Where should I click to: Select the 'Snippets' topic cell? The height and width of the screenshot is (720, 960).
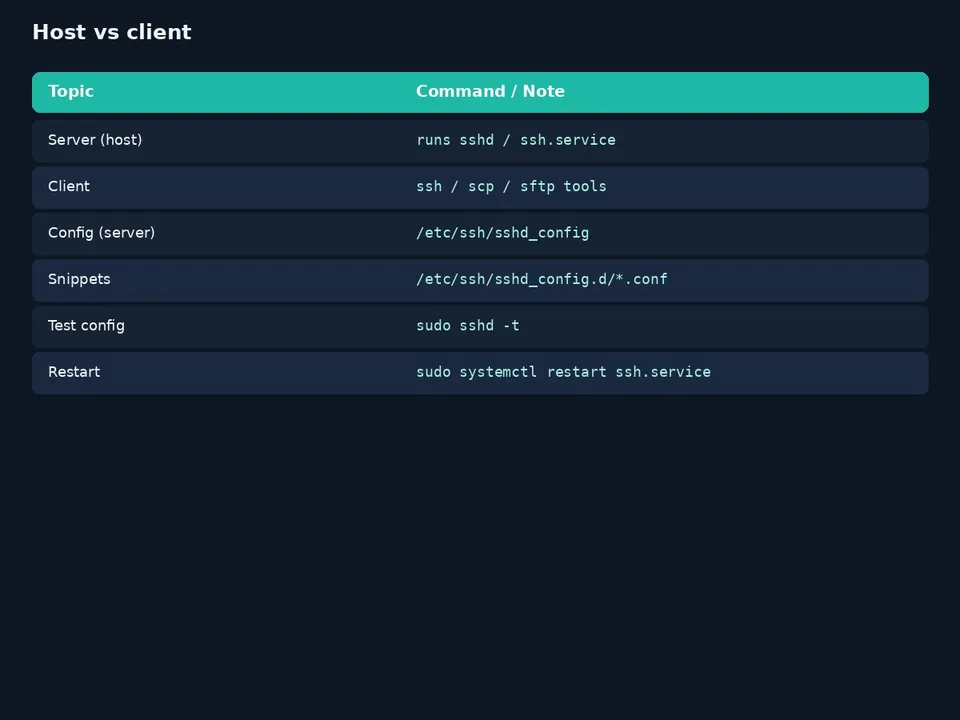pyautogui.click(x=79, y=279)
